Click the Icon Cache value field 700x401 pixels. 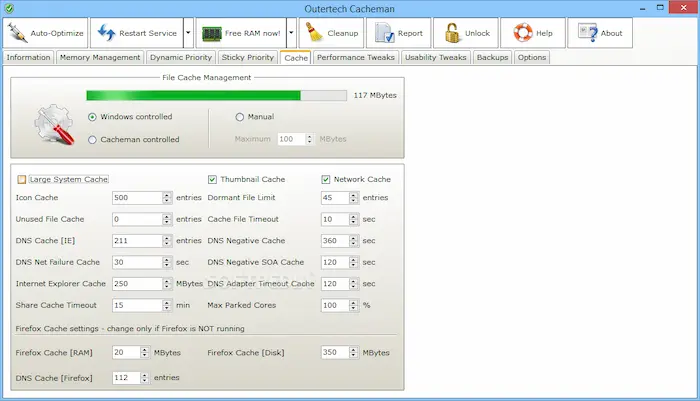(x=137, y=198)
